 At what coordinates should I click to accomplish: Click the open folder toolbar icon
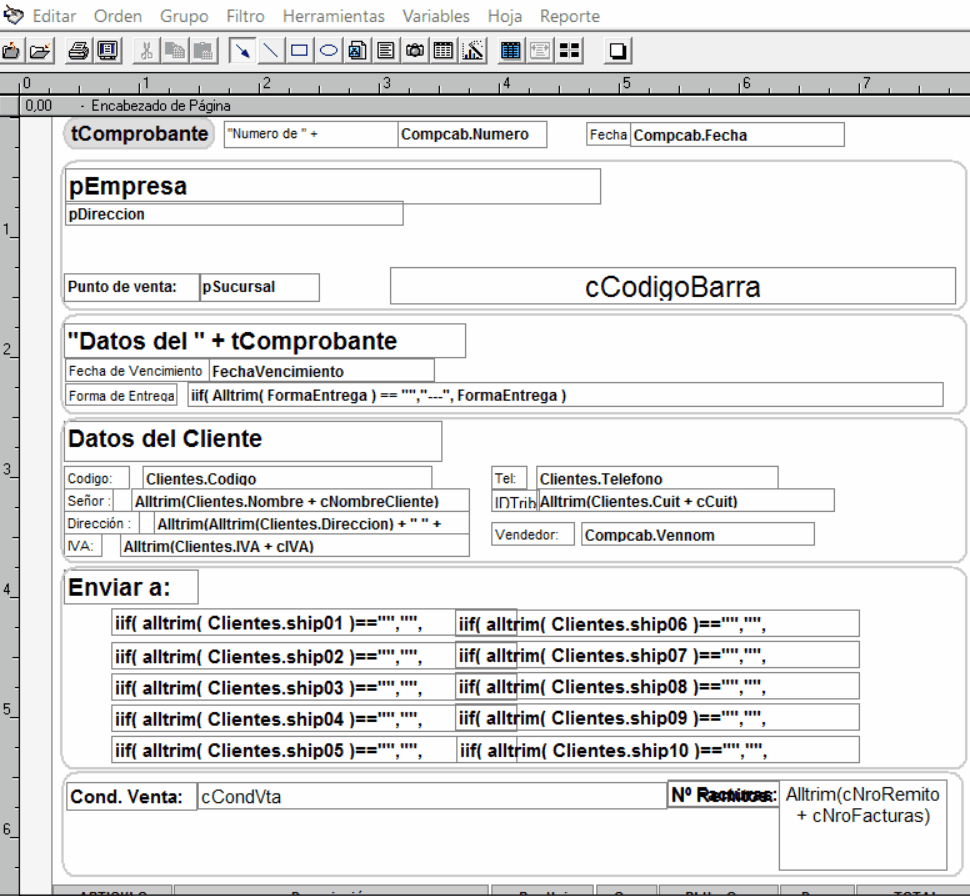40,51
